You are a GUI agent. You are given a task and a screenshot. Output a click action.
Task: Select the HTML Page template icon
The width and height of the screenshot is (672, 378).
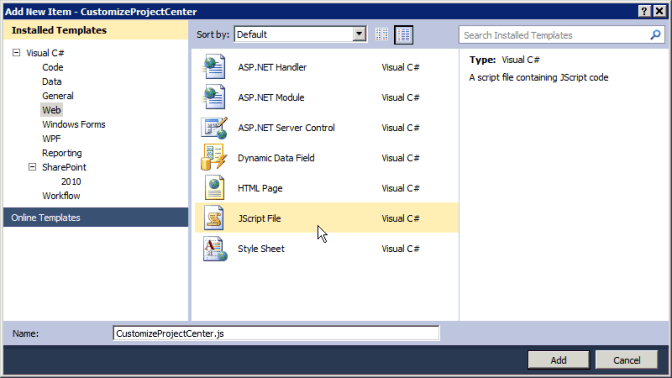click(x=214, y=188)
